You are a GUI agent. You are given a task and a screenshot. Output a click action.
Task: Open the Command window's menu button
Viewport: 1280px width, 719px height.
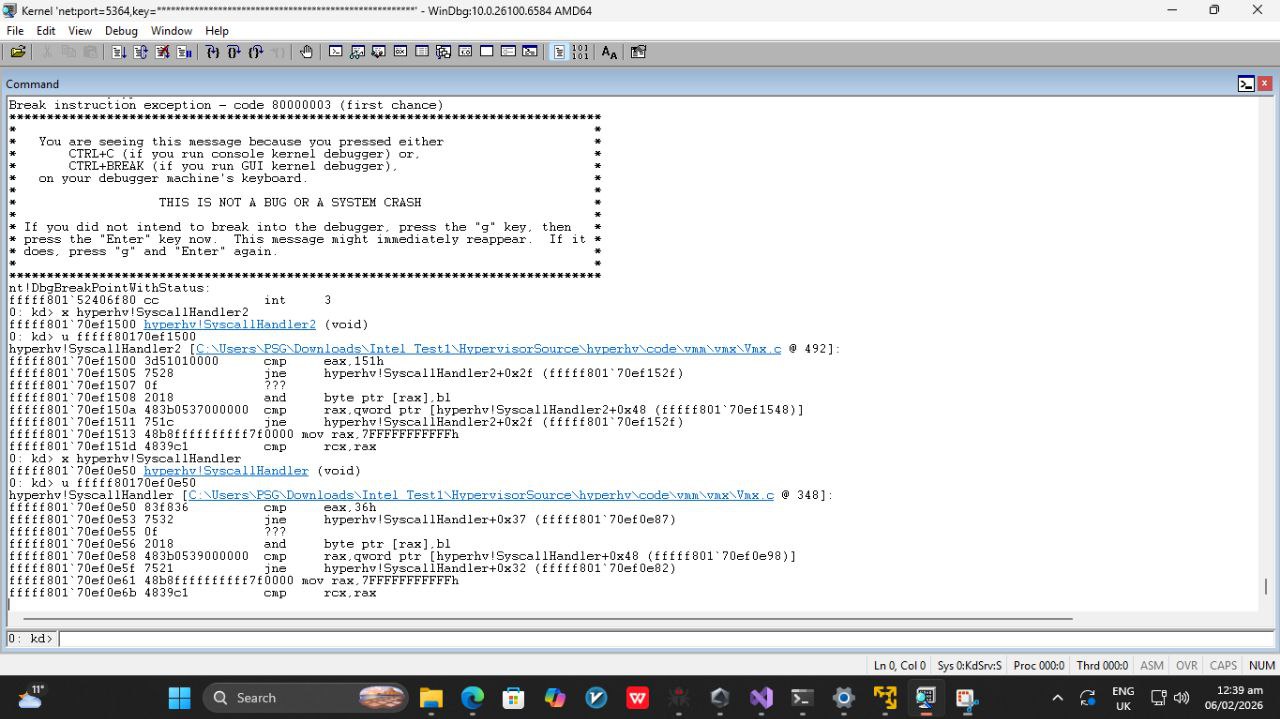pyautogui.click(x=1246, y=84)
